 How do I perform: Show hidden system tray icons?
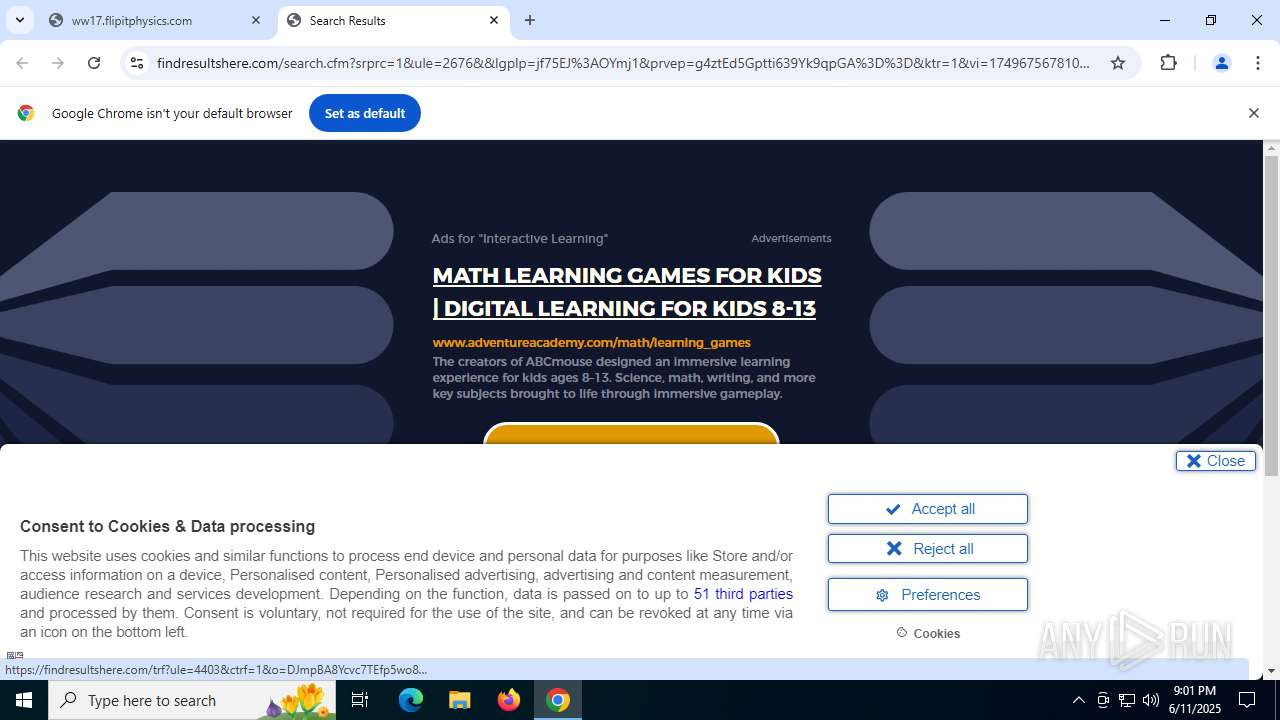[1078, 700]
